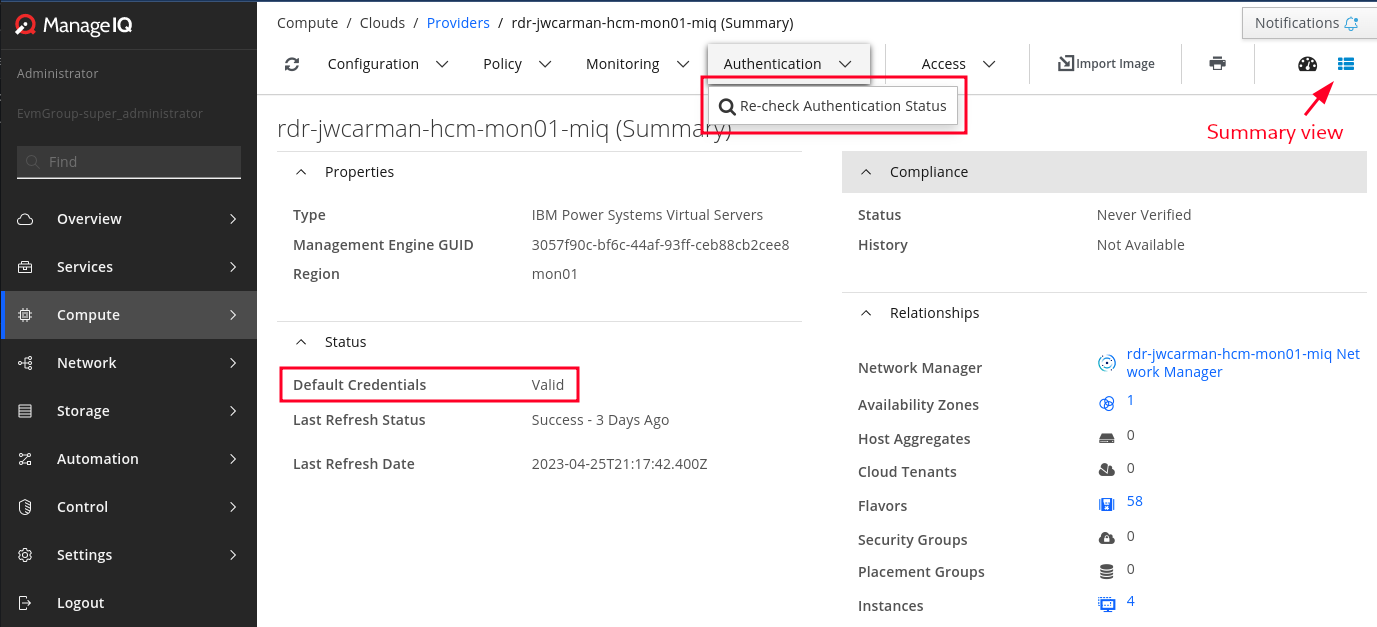Print the provider summary using the printer icon

[x=1217, y=63]
